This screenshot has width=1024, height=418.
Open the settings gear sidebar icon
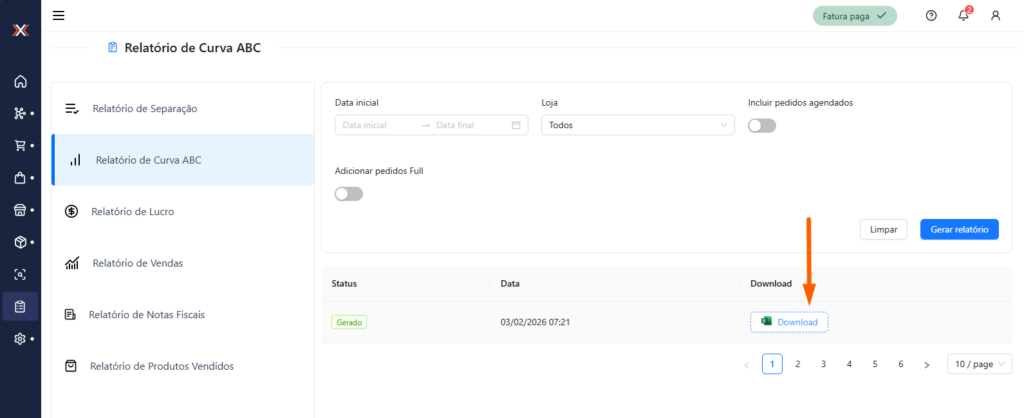click(20, 339)
